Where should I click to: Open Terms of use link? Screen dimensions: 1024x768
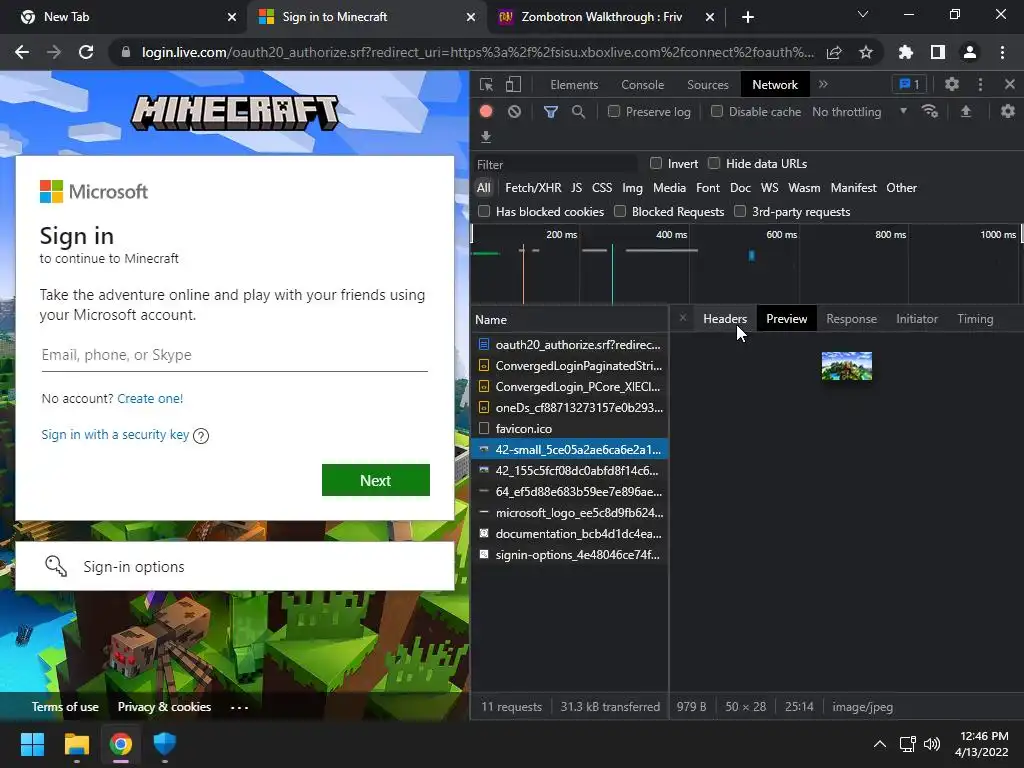coord(65,707)
